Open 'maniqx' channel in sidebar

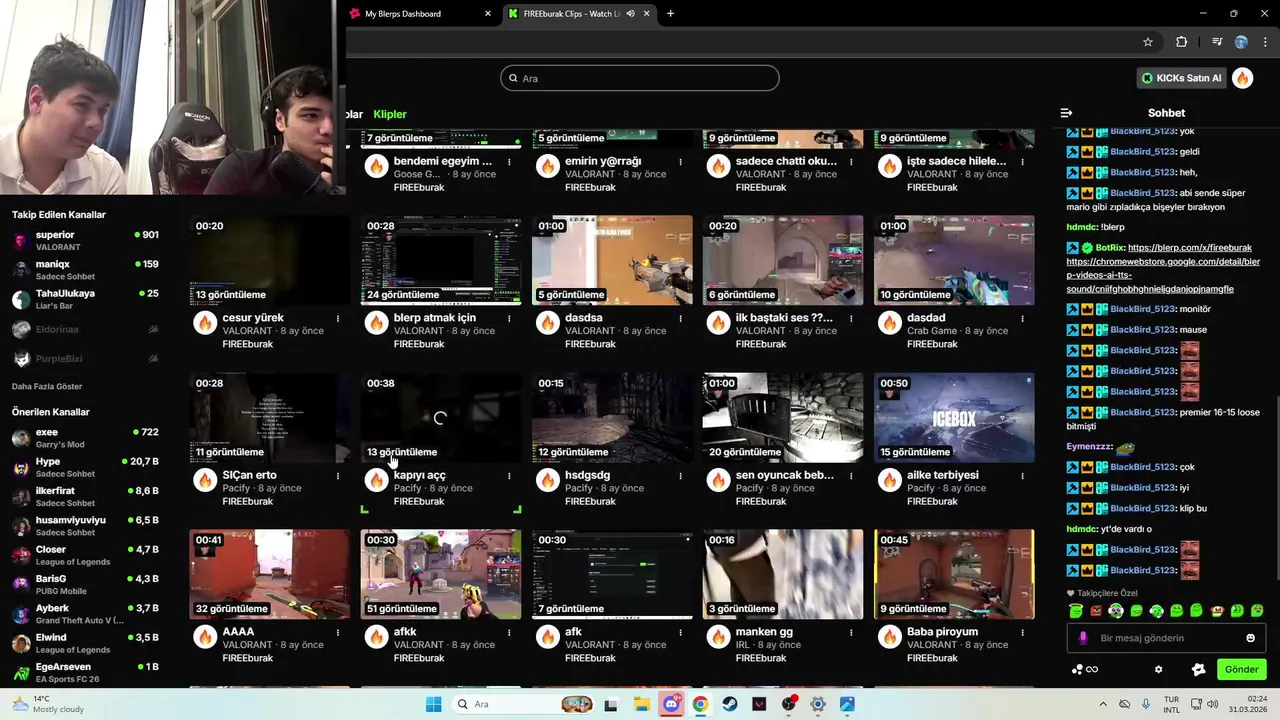[x=85, y=270]
